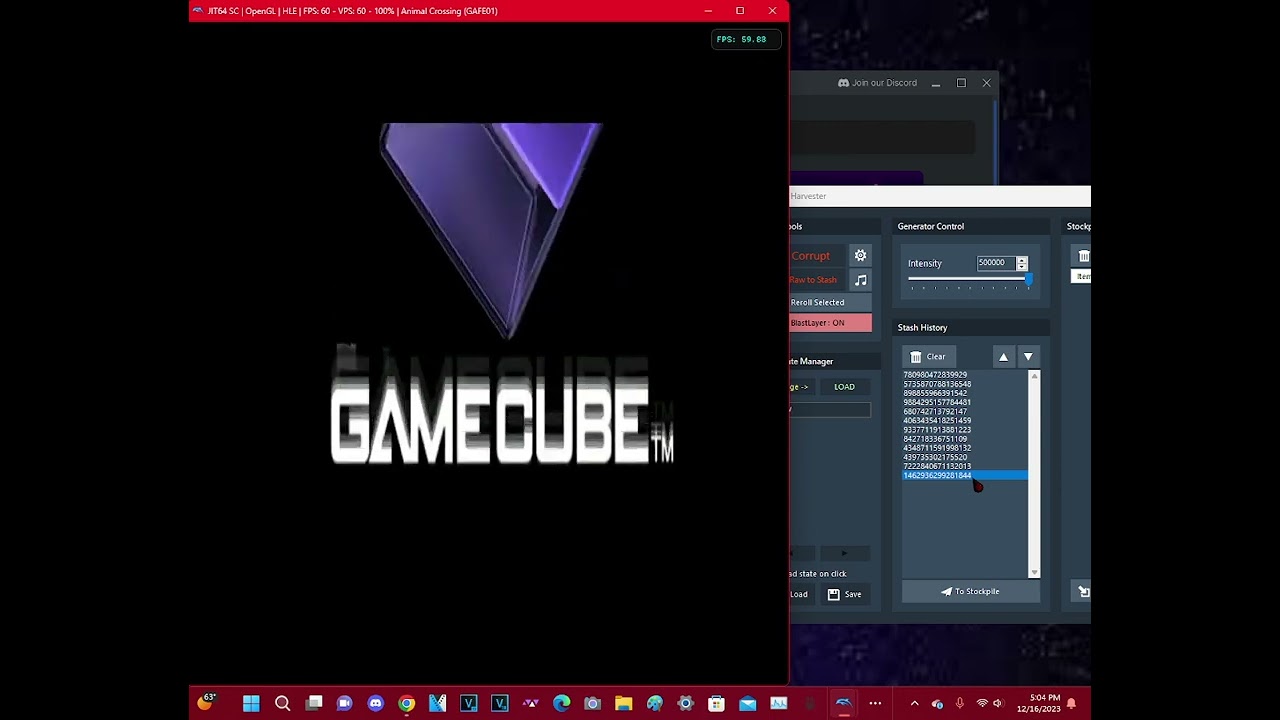Open the Mail app from the taskbar
The image size is (1280, 720).
[748, 704]
